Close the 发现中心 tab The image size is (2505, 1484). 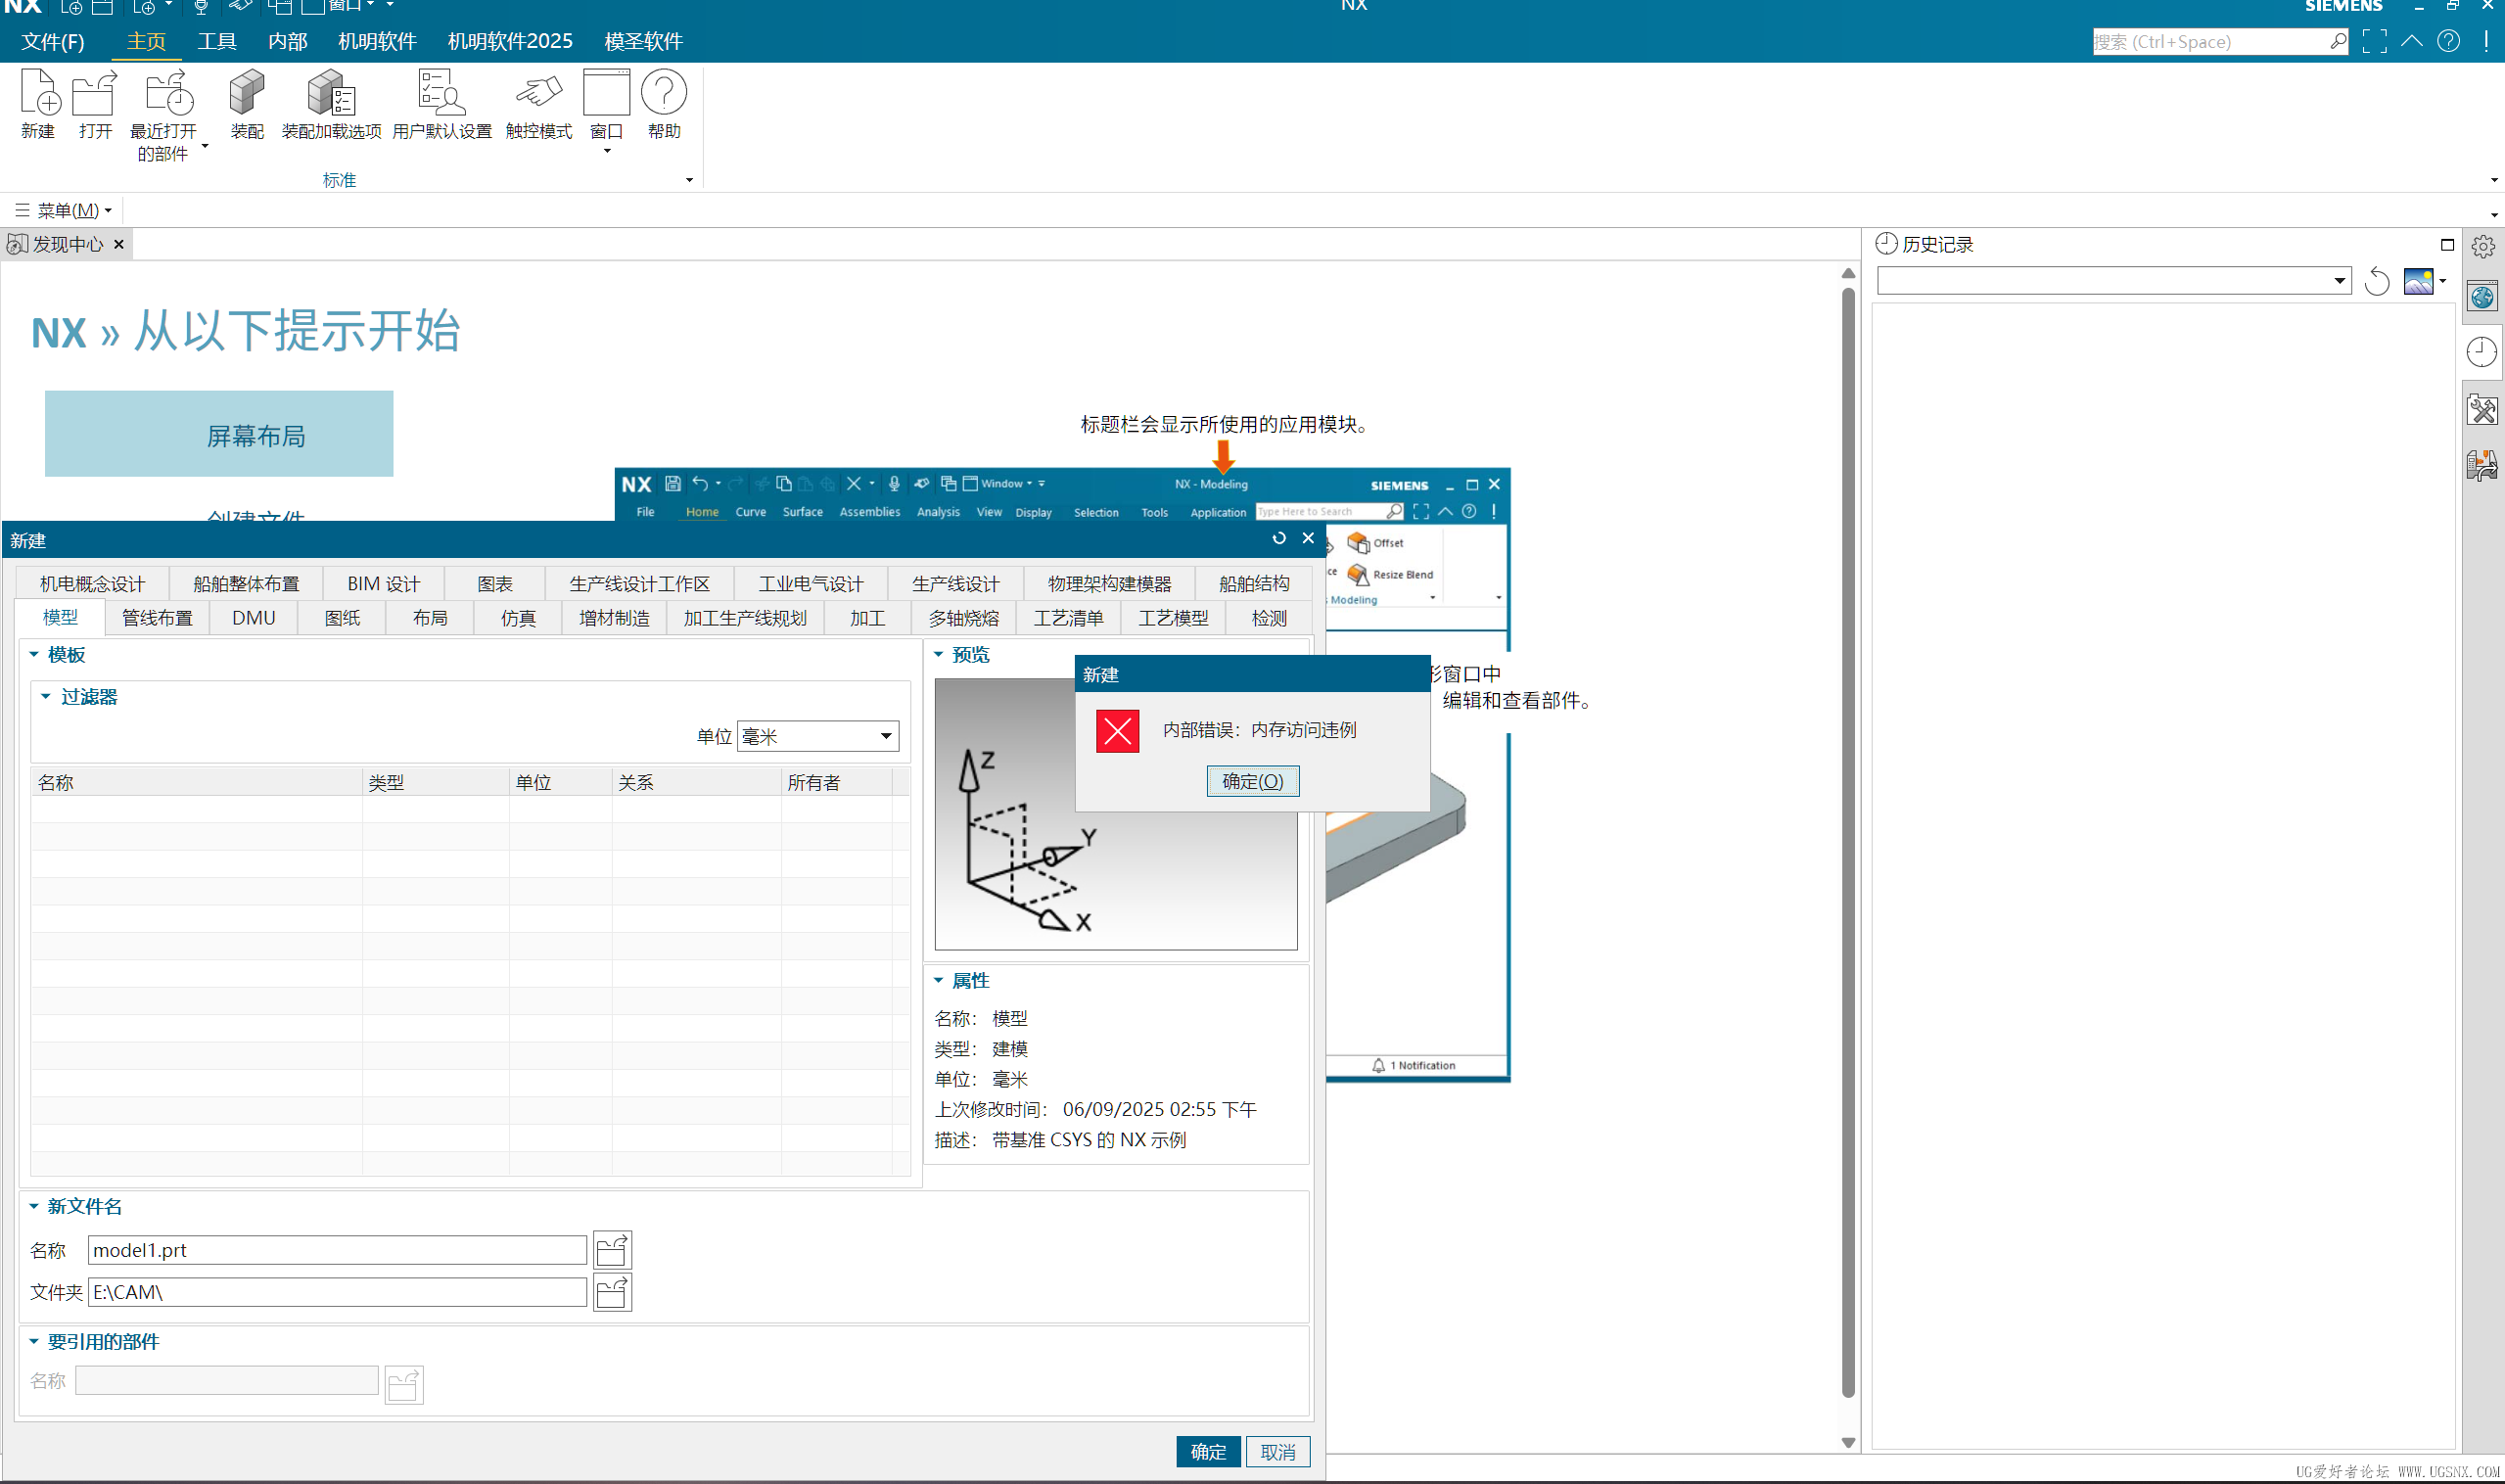coord(119,244)
